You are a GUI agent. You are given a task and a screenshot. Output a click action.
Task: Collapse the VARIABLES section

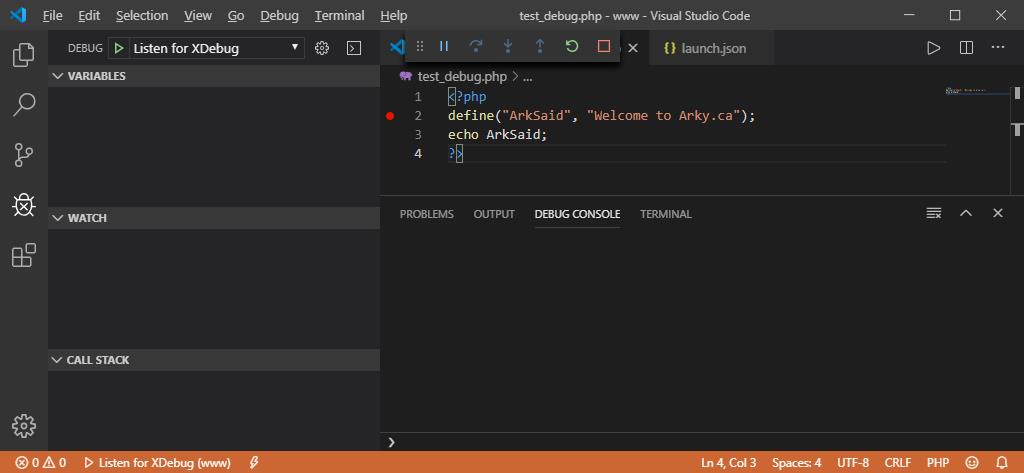coord(214,76)
